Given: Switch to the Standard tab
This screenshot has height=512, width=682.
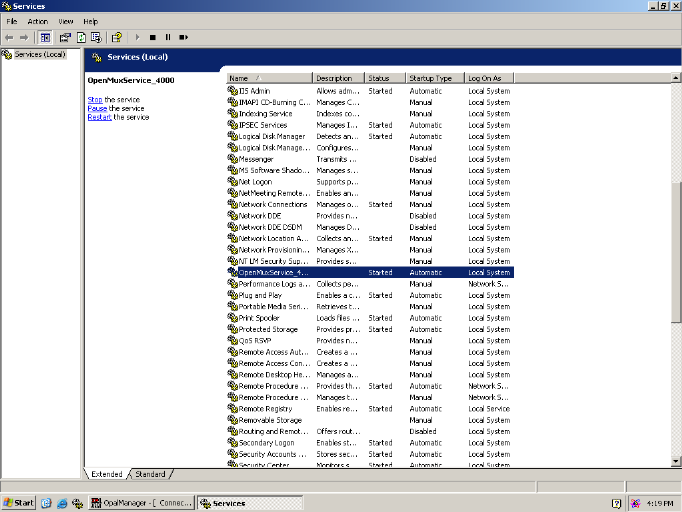Looking at the screenshot, I should 151,474.
